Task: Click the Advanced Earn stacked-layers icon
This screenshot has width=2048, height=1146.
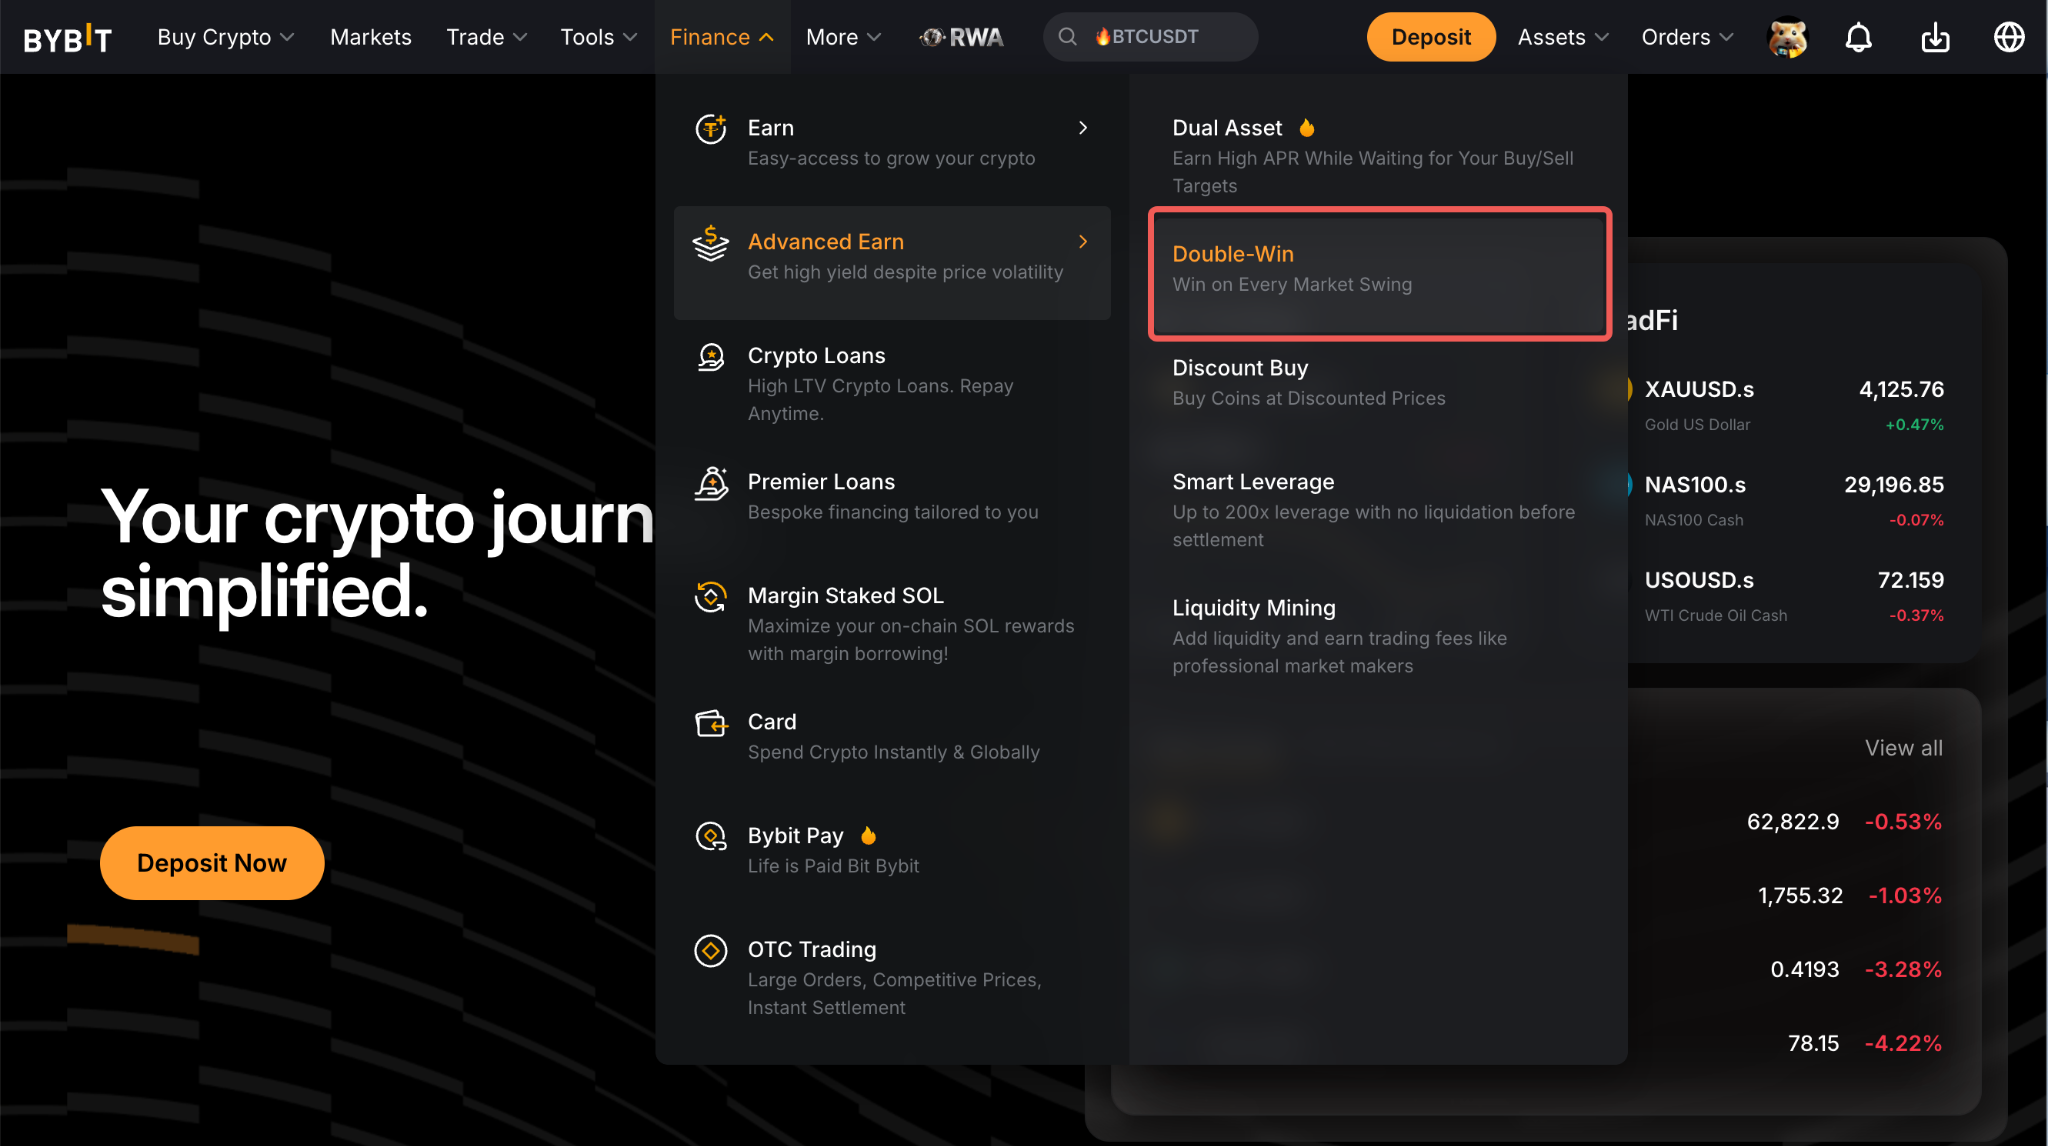Action: (711, 243)
